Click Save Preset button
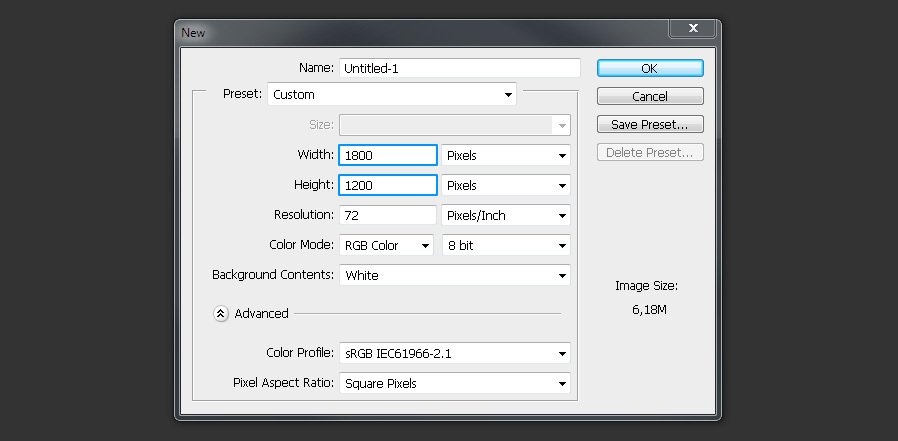 pyautogui.click(x=650, y=124)
